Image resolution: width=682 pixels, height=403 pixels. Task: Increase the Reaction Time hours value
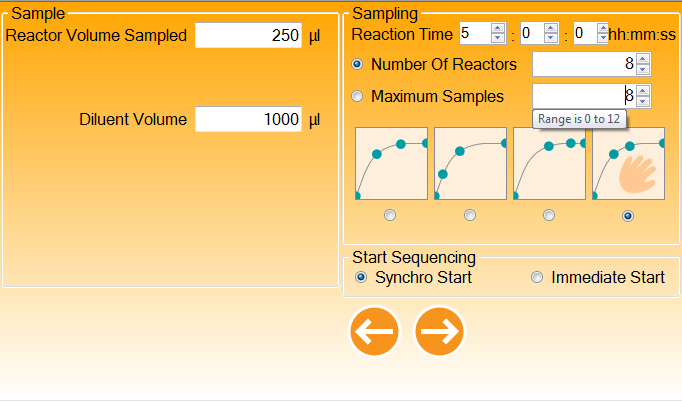[498, 28]
